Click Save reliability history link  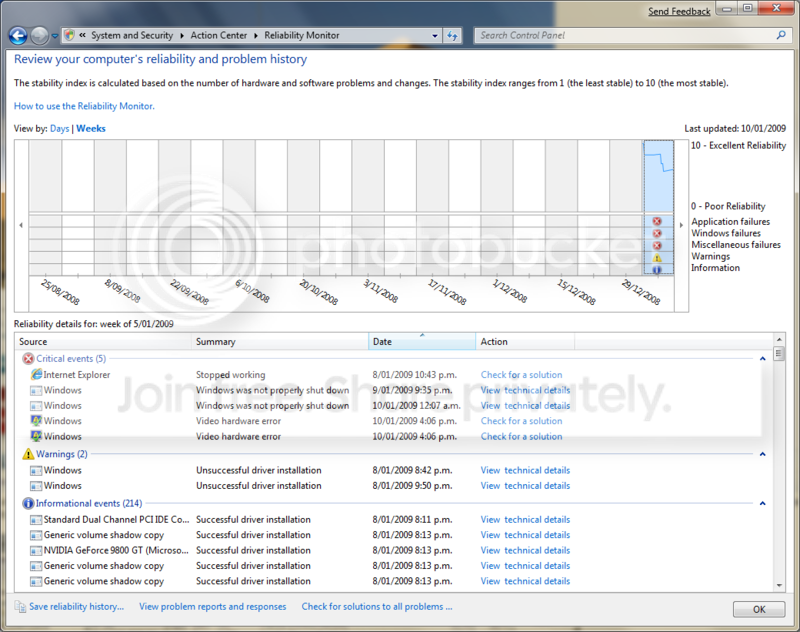[77, 606]
